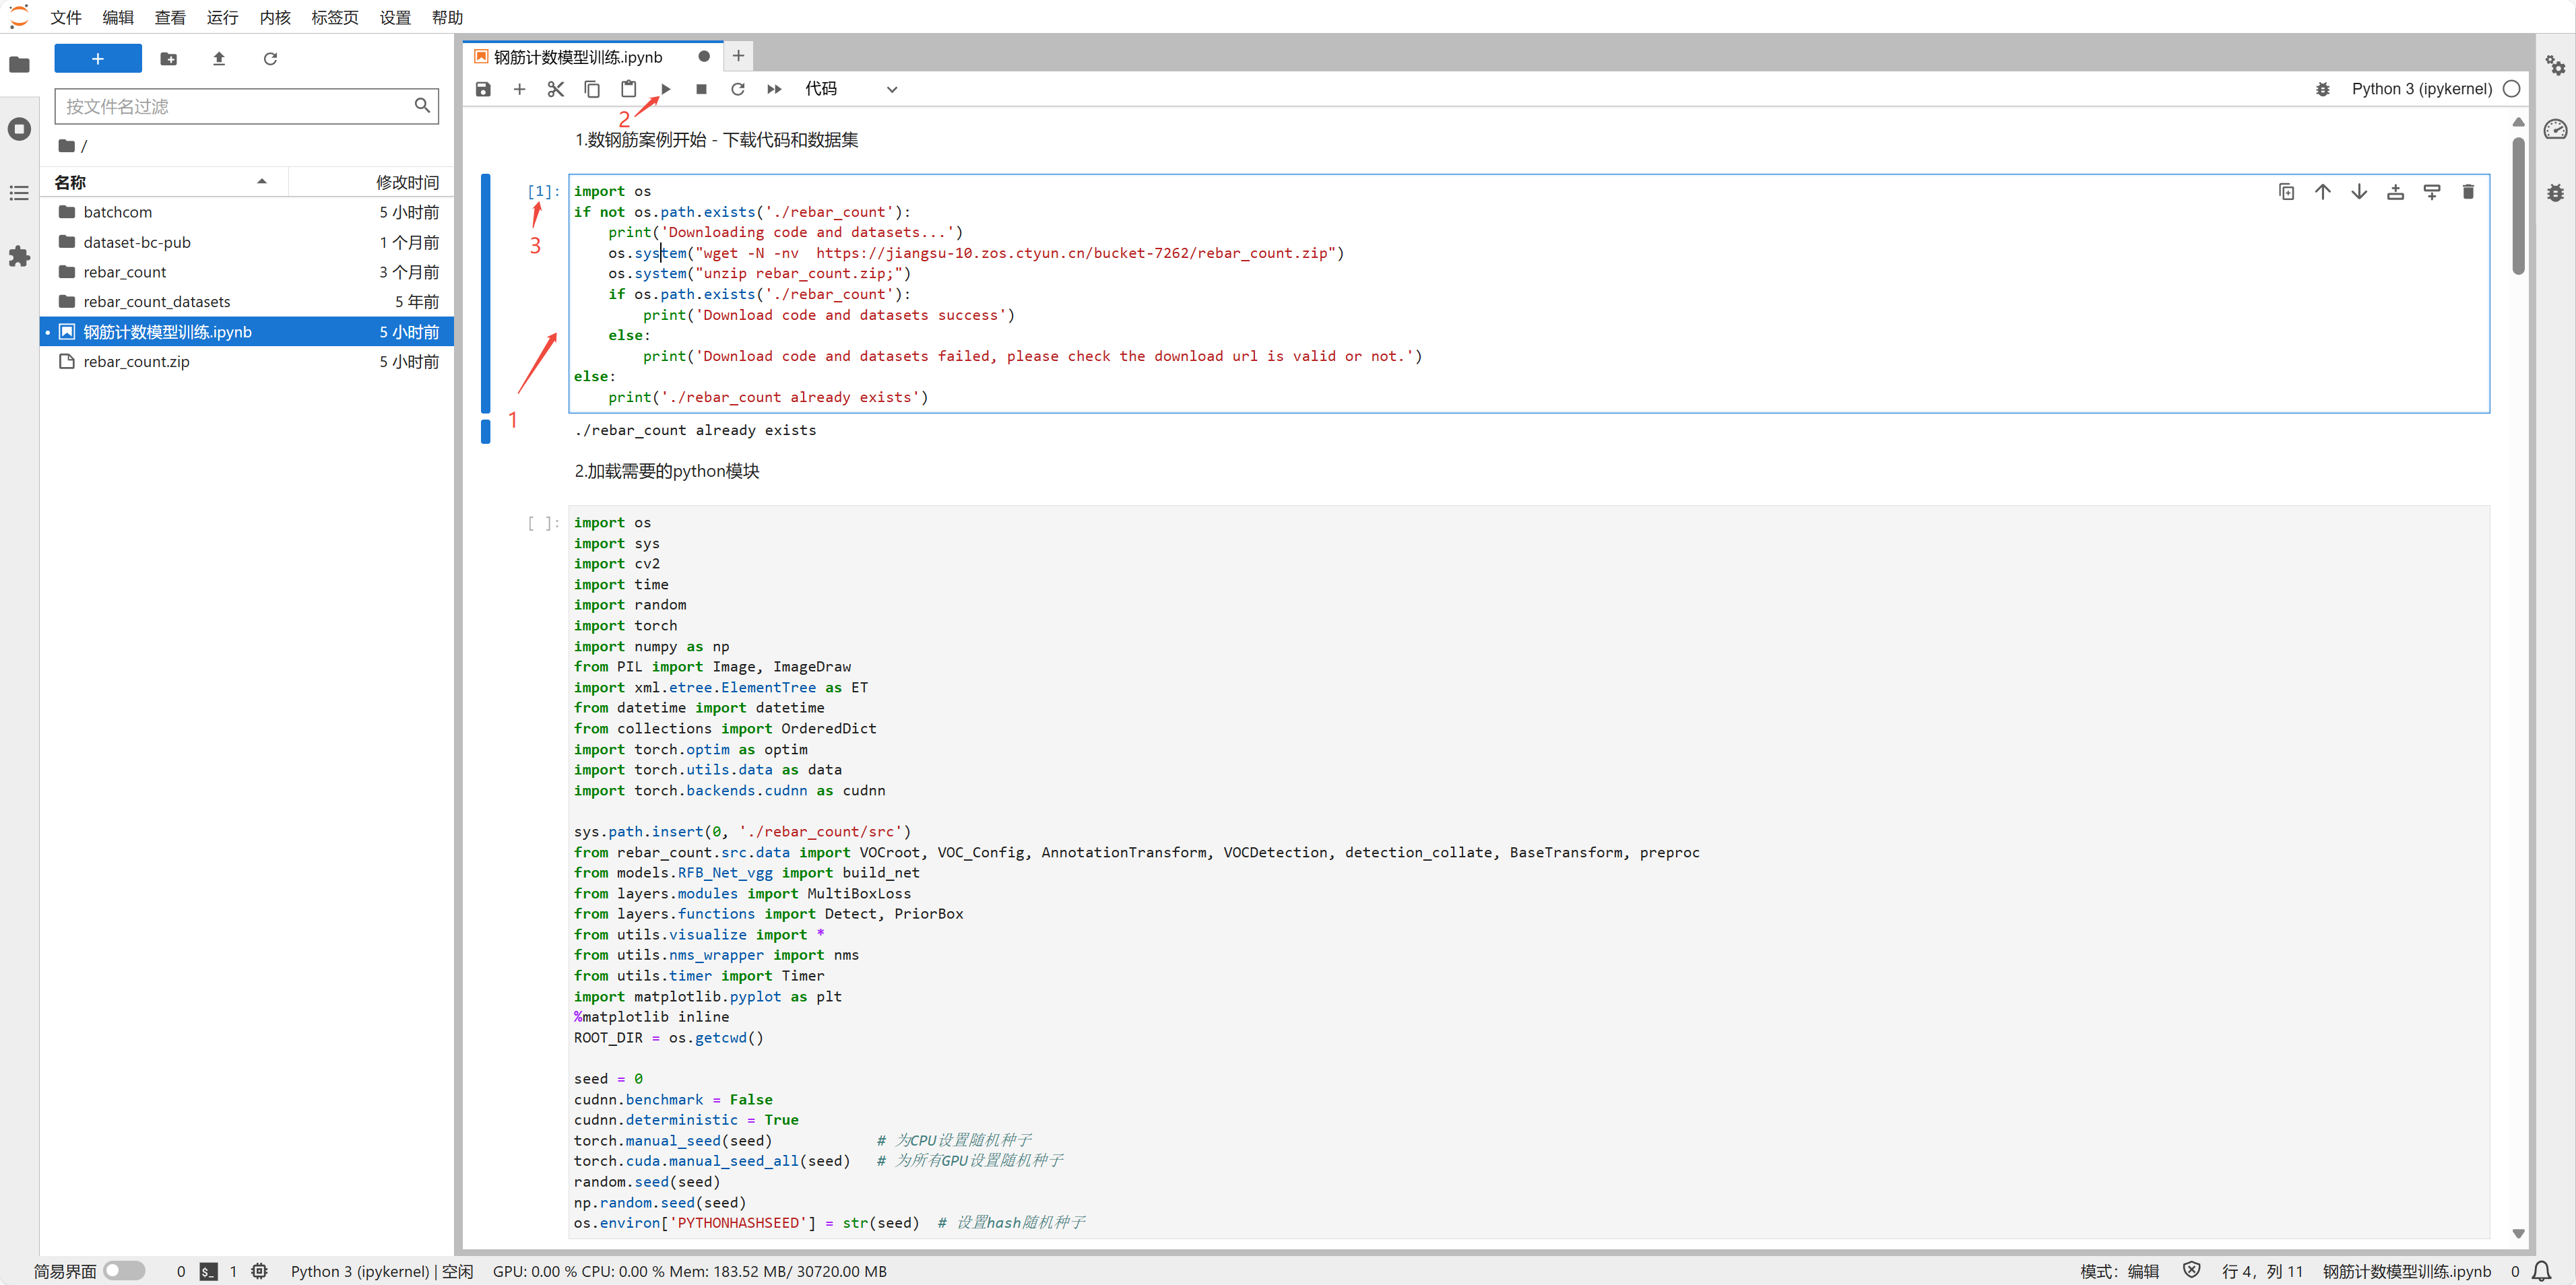Open the cell type 代码 dropdown

(851, 89)
